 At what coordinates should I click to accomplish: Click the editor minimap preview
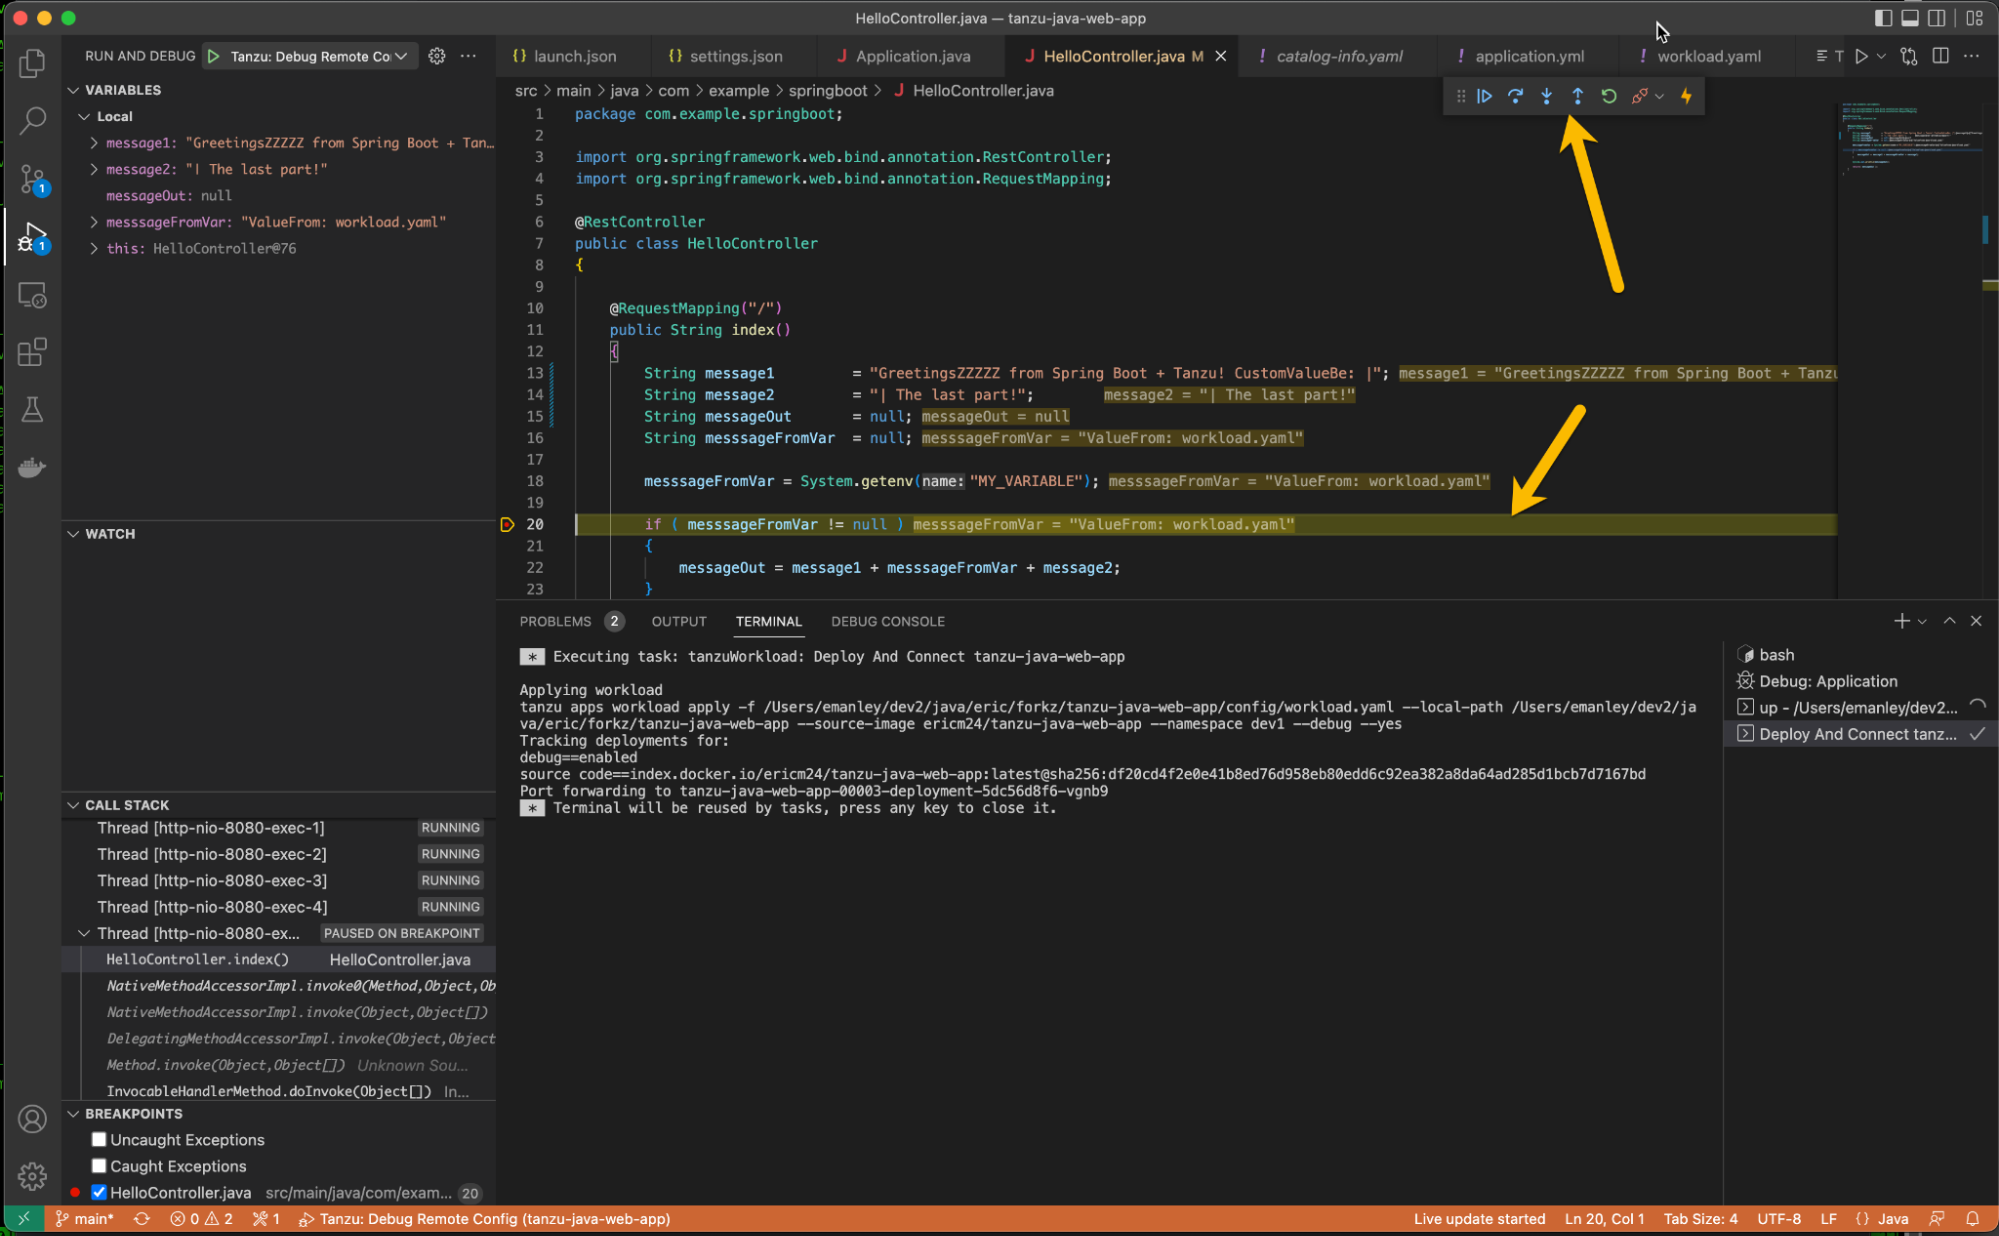coord(1910,140)
